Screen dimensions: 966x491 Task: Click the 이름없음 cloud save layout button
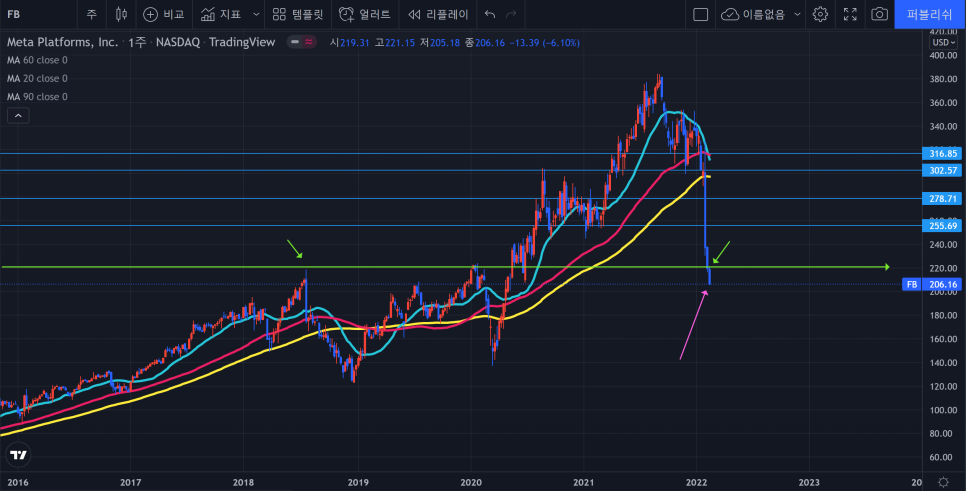753,14
